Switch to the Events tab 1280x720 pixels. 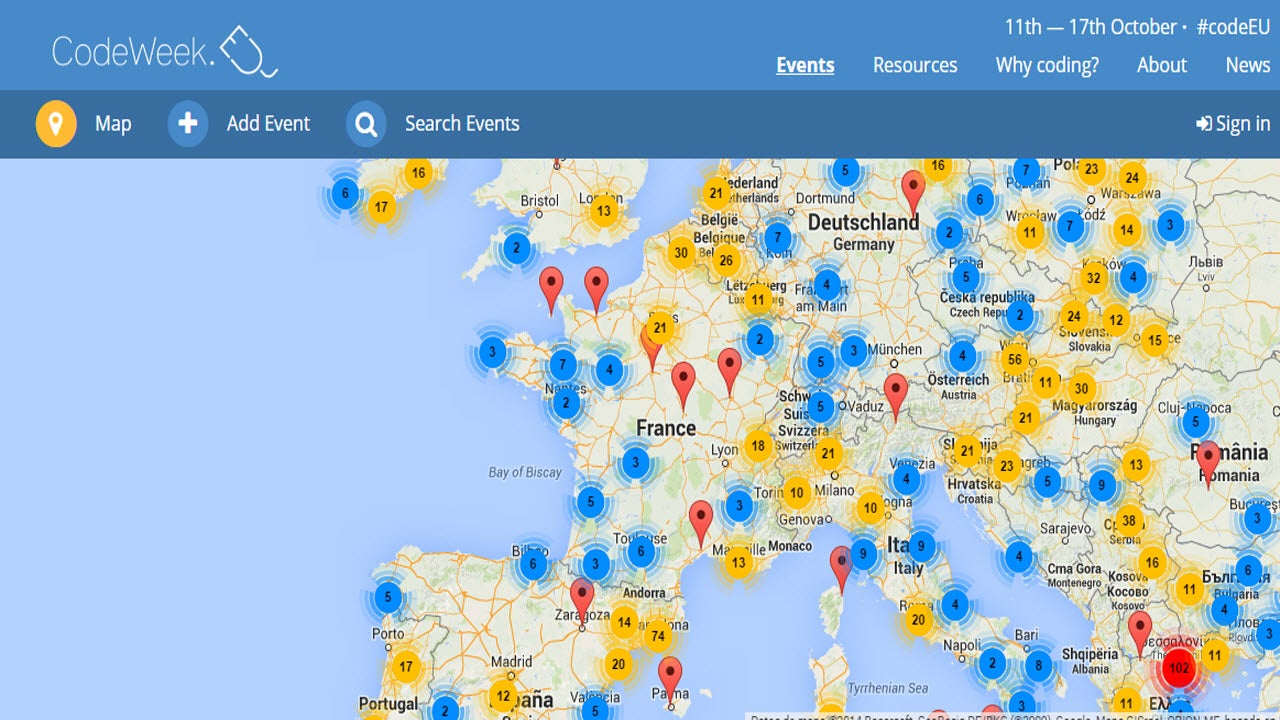(x=805, y=64)
